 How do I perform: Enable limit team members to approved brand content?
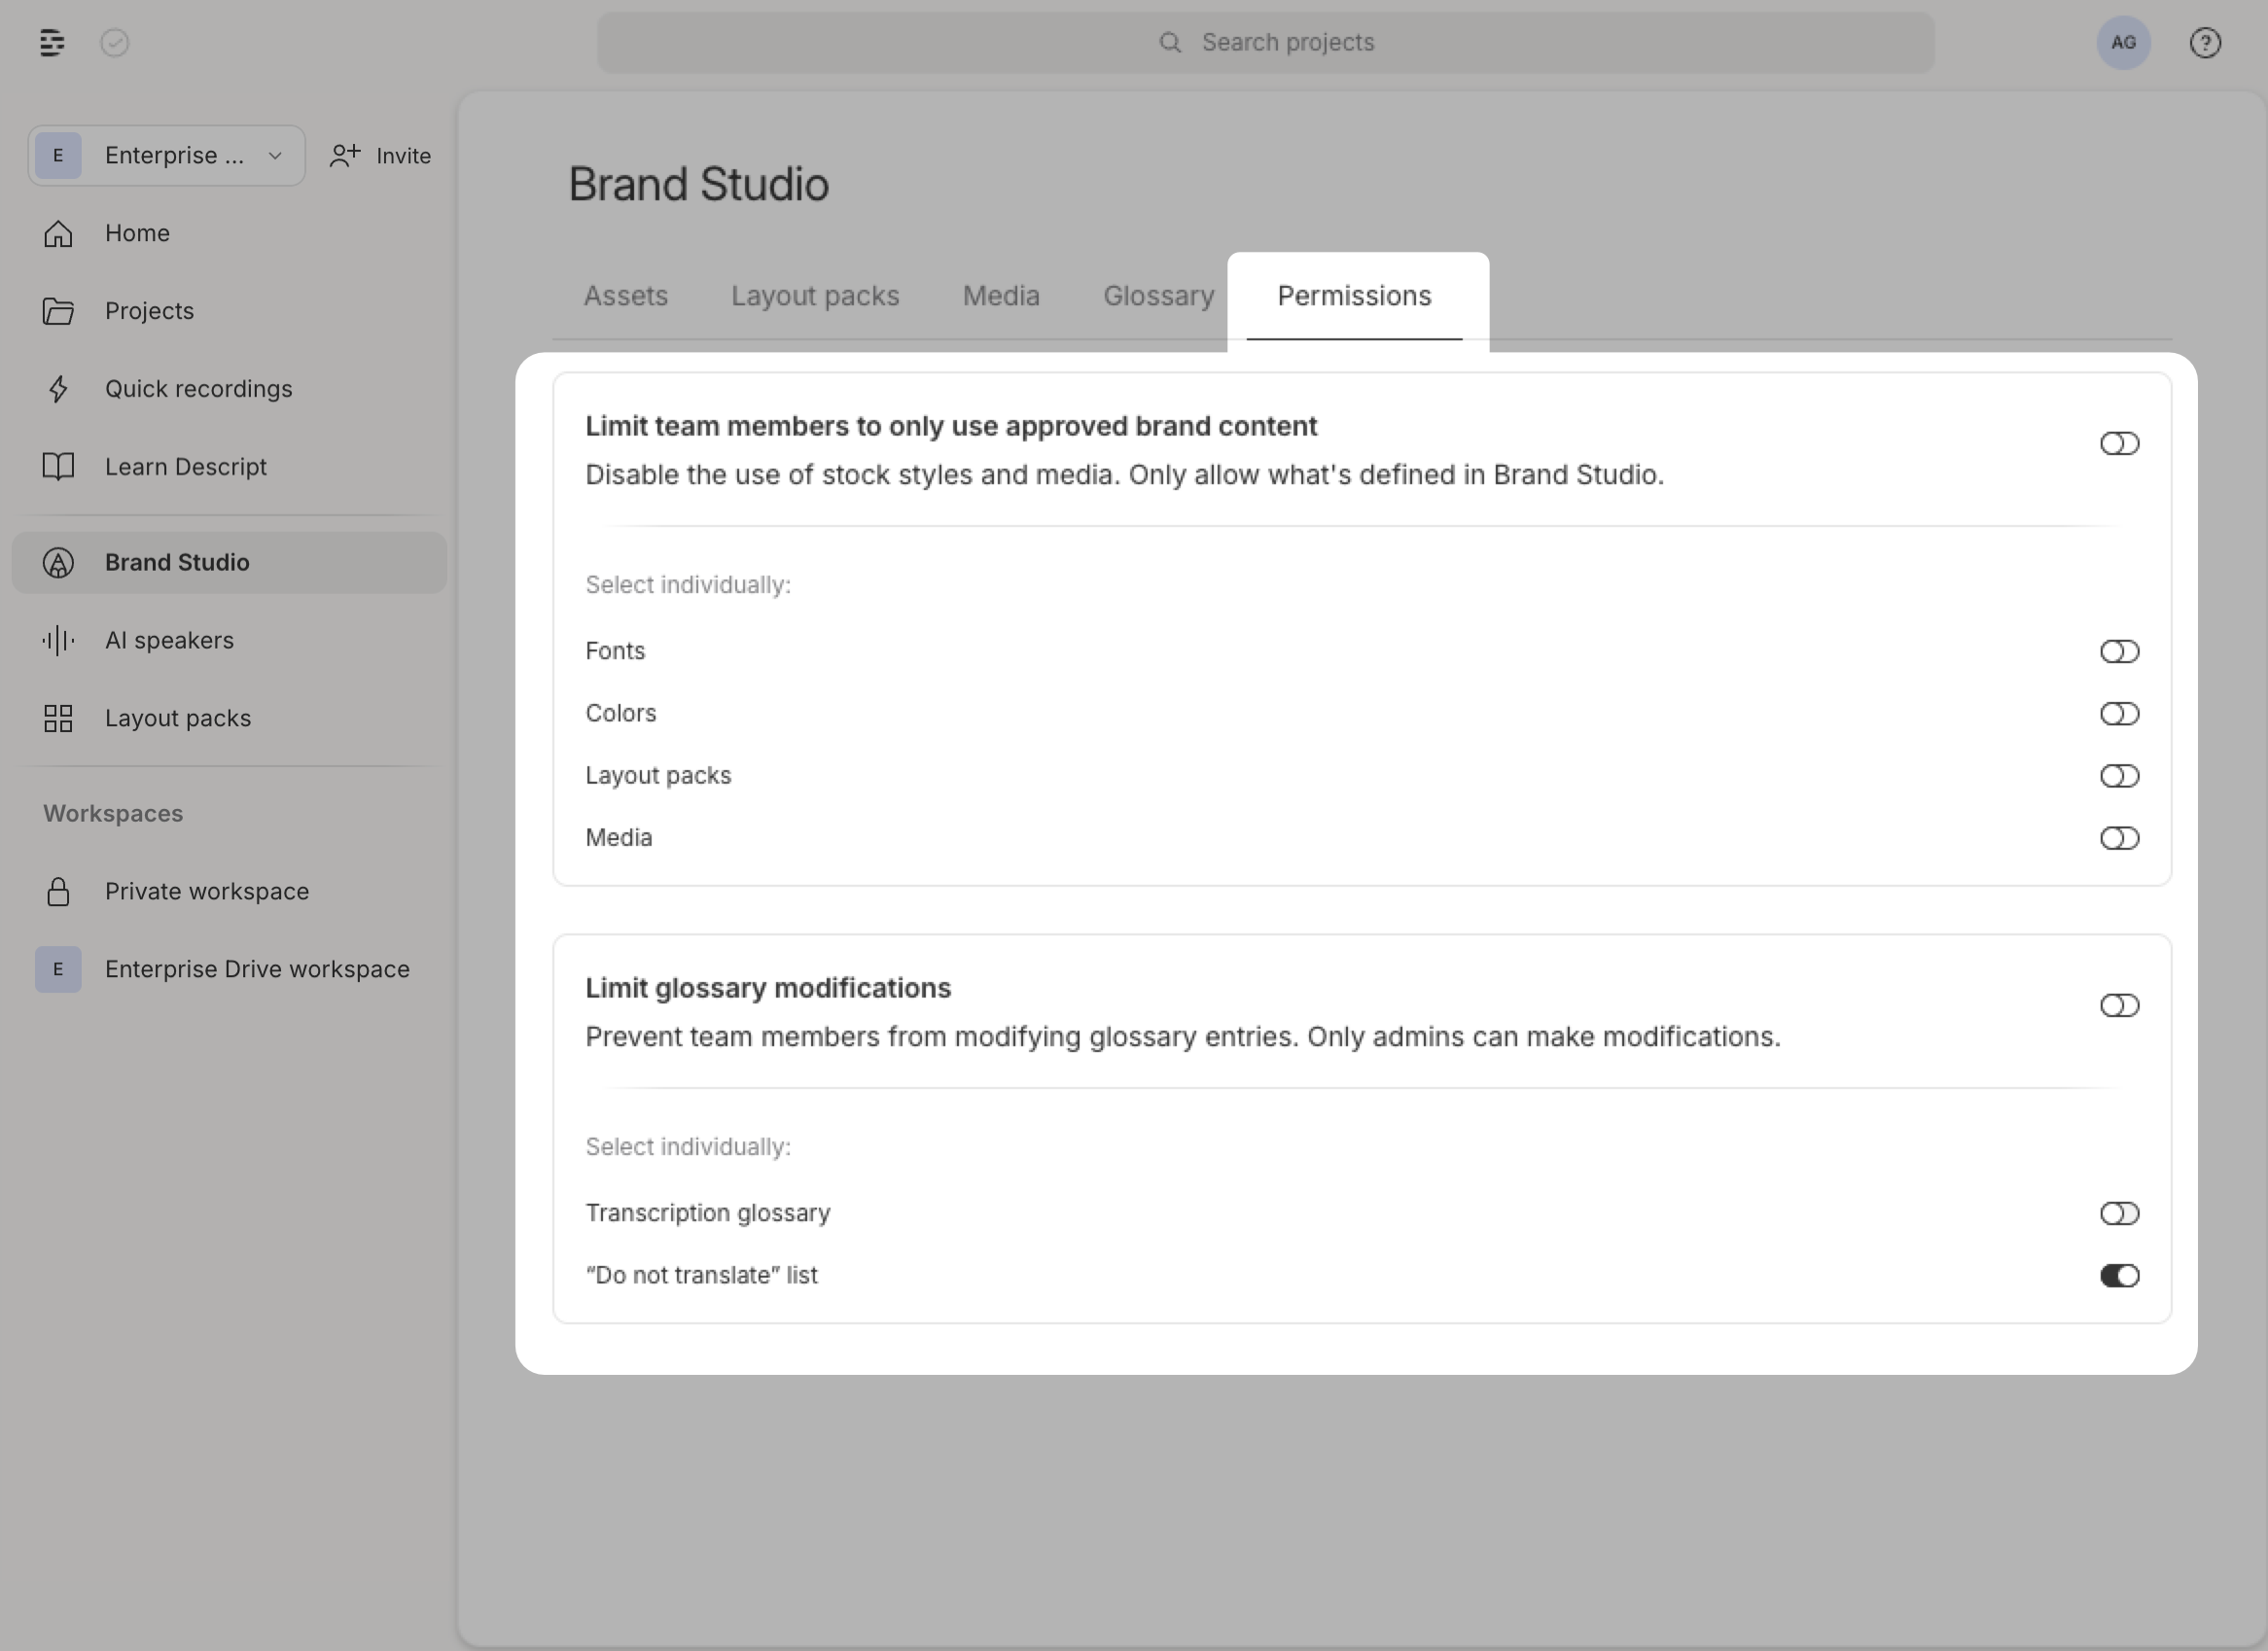point(2120,443)
